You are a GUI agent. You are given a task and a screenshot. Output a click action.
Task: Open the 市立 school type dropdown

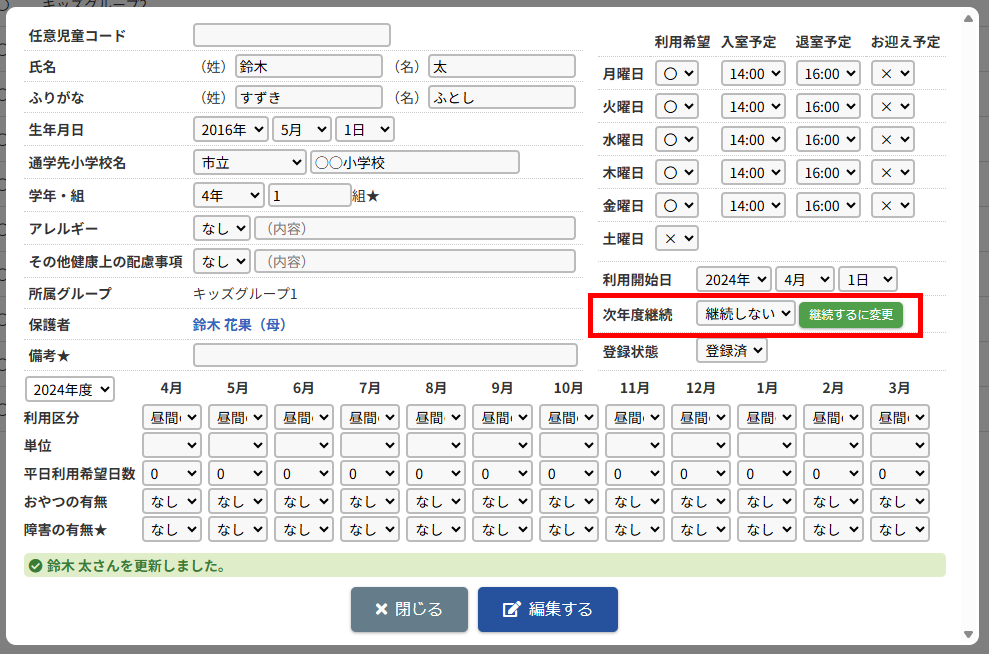pyautogui.click(x=249, y=162)
